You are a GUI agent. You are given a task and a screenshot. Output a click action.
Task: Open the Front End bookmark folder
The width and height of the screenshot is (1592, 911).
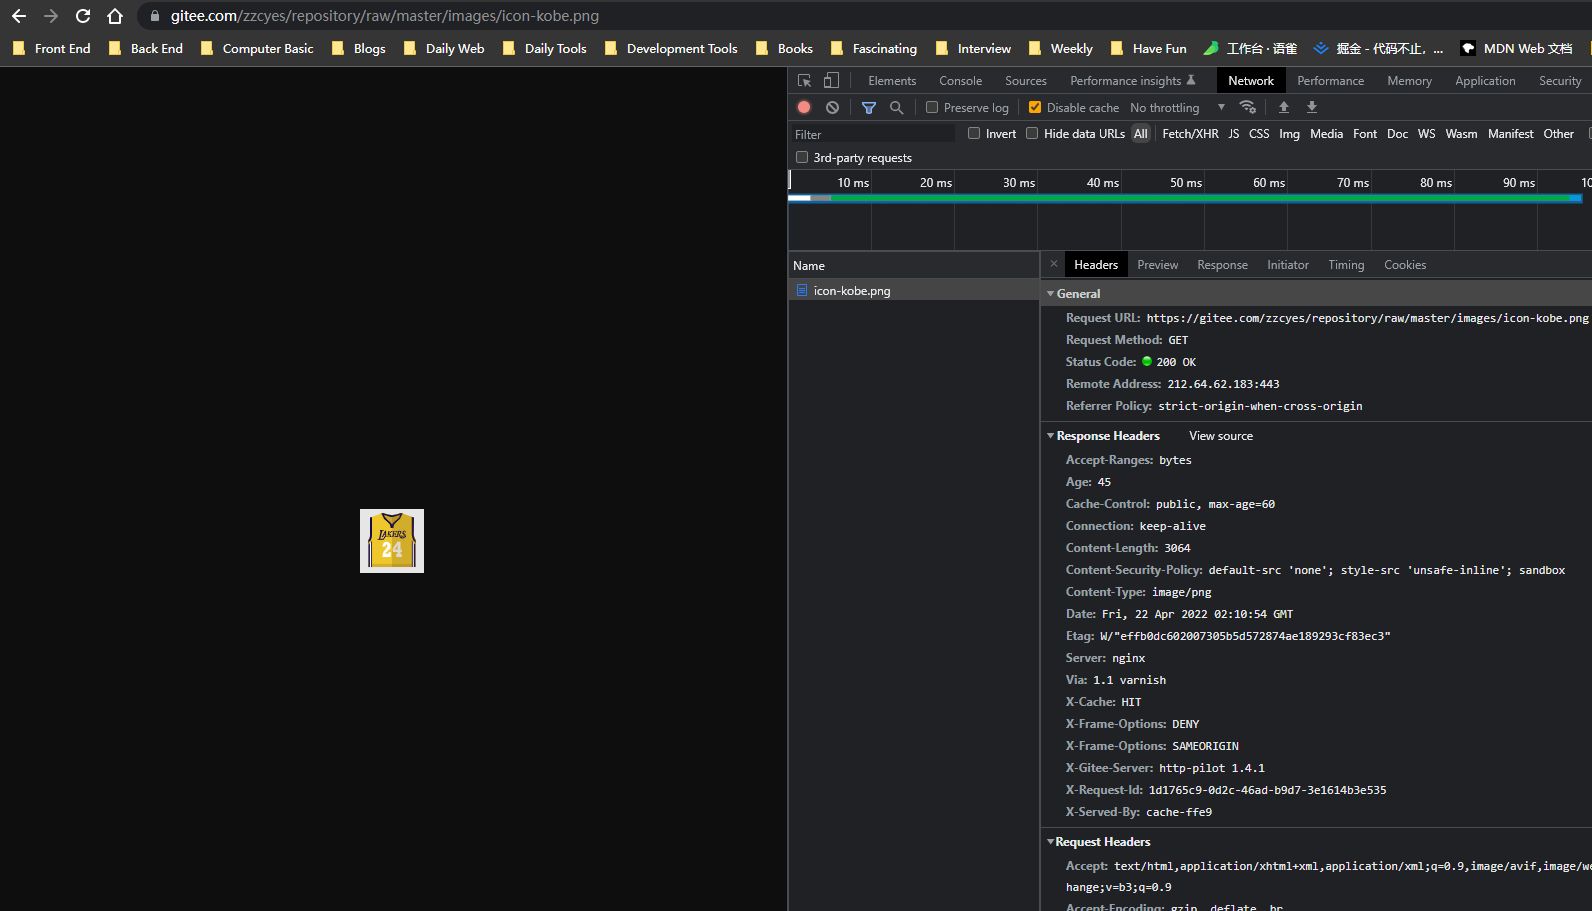(x=51, y=48)
